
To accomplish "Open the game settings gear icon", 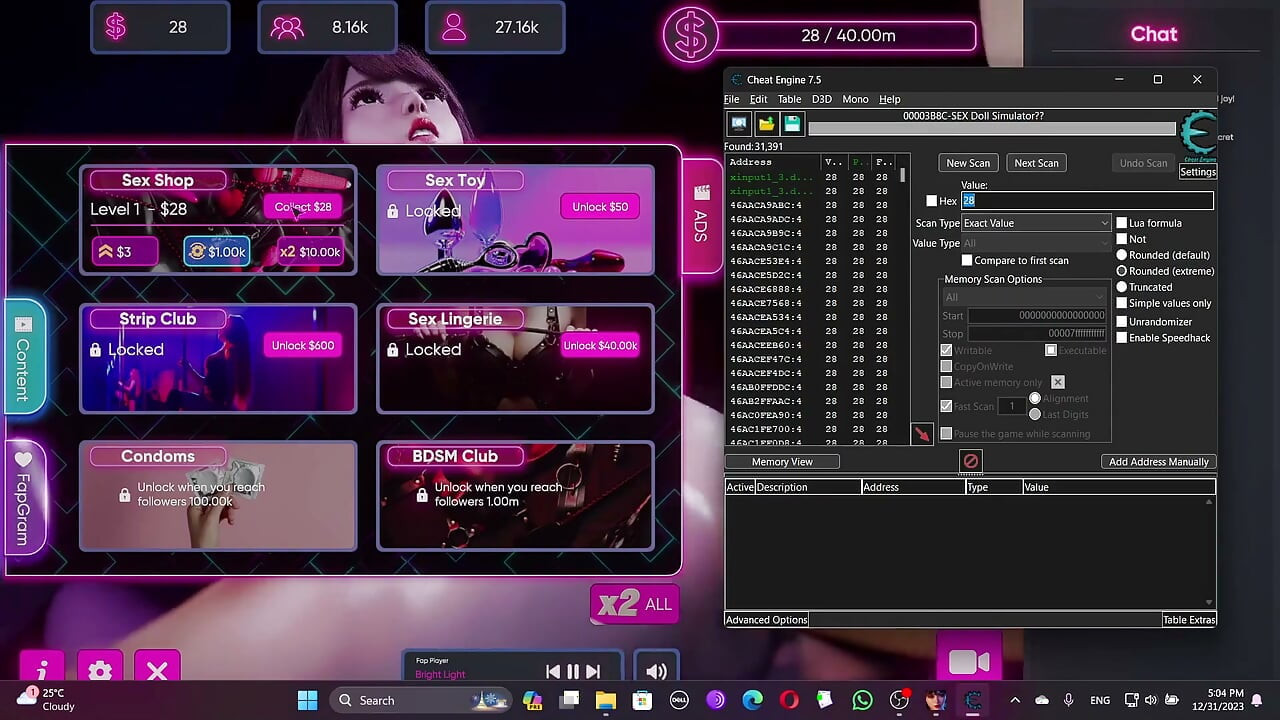I will coord(99,670).
